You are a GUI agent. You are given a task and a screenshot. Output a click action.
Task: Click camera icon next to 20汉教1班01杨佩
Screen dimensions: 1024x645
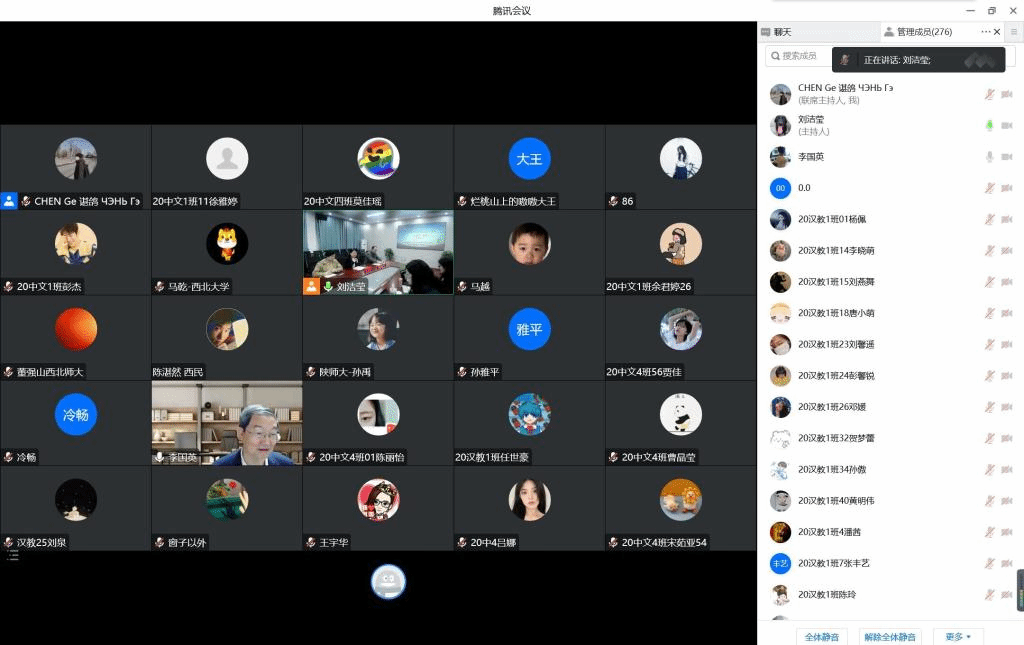click(x=1006, y=219)
